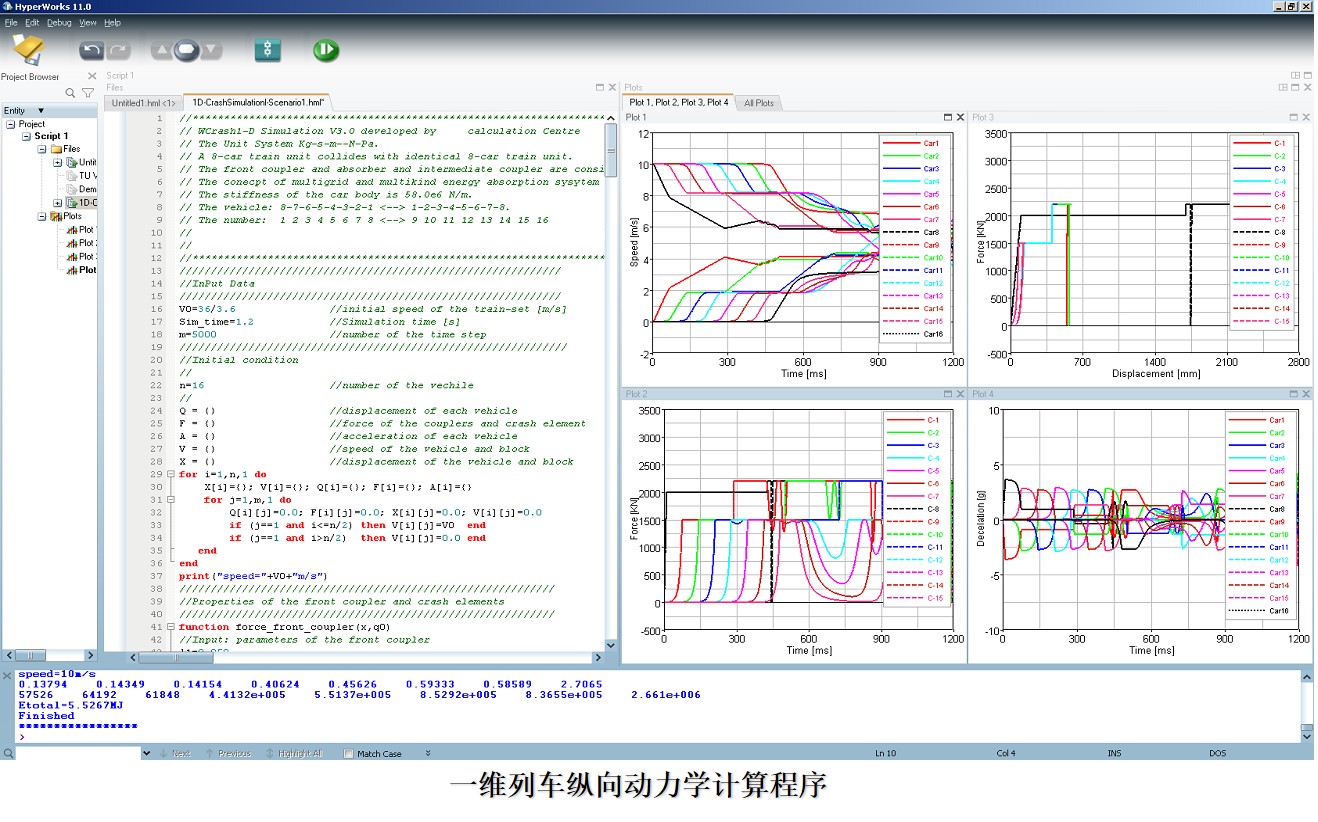The width and height of the screenshot is (1318, 822).
Task: Maximize the Plot 4 panel
Action: click(x=1293, y=394)
